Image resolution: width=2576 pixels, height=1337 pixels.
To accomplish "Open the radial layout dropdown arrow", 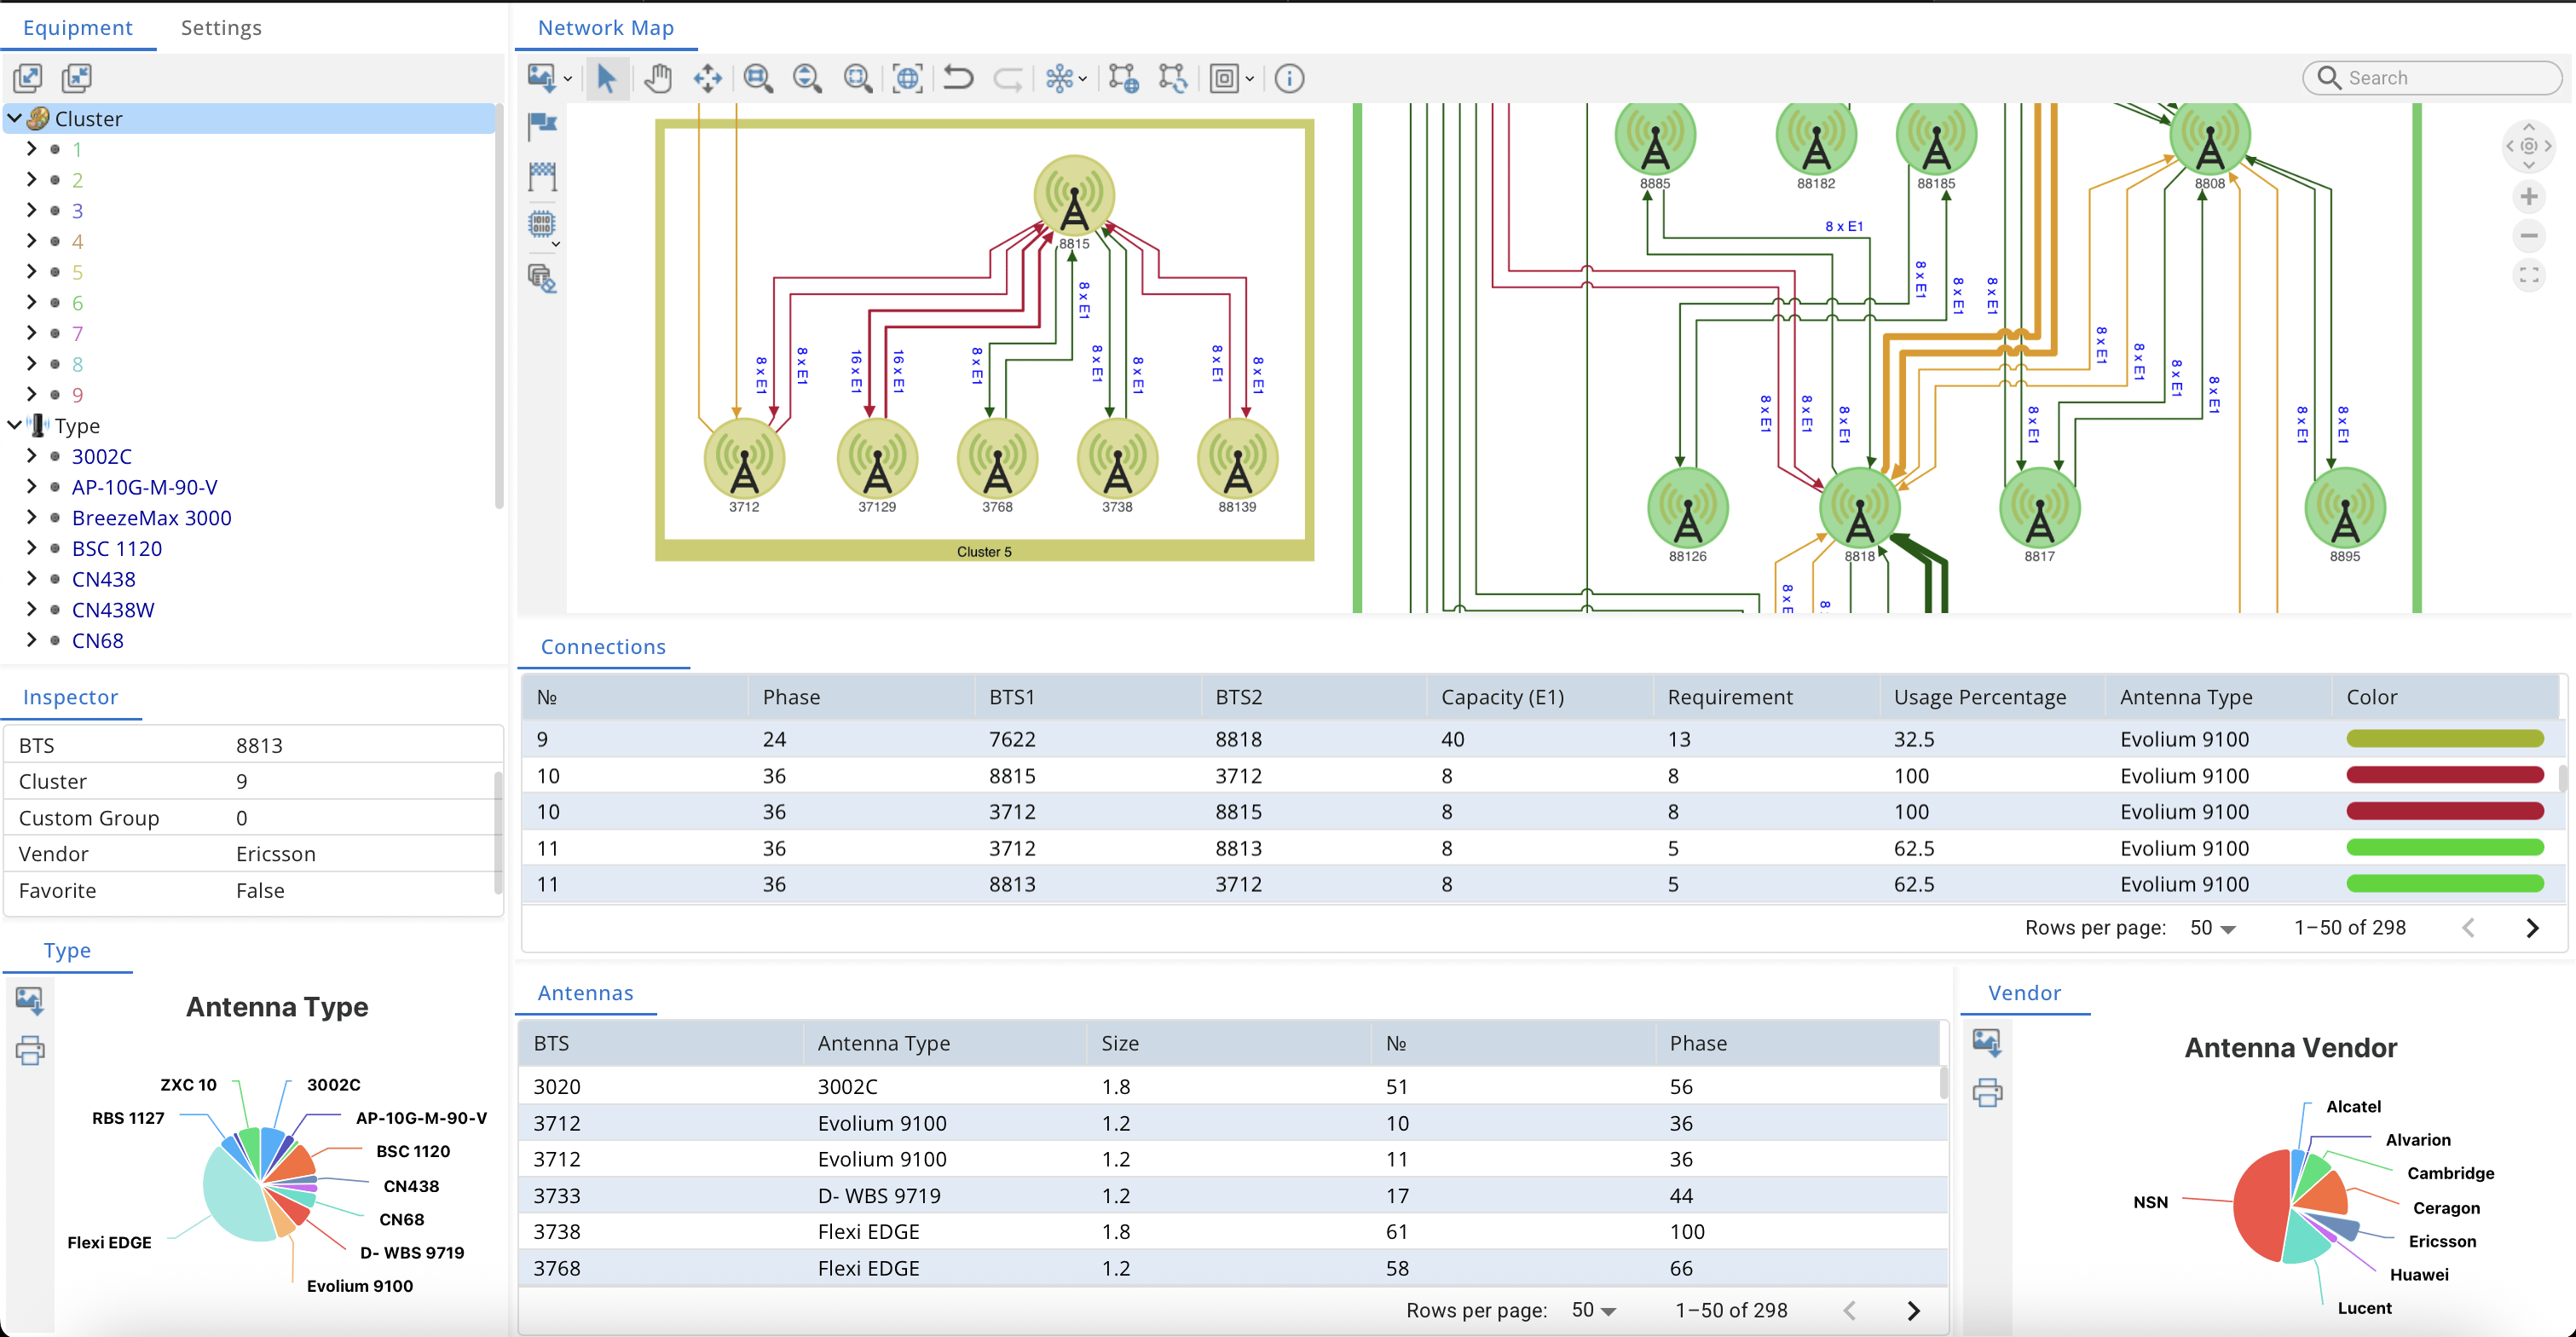I will coord(1083,79).
